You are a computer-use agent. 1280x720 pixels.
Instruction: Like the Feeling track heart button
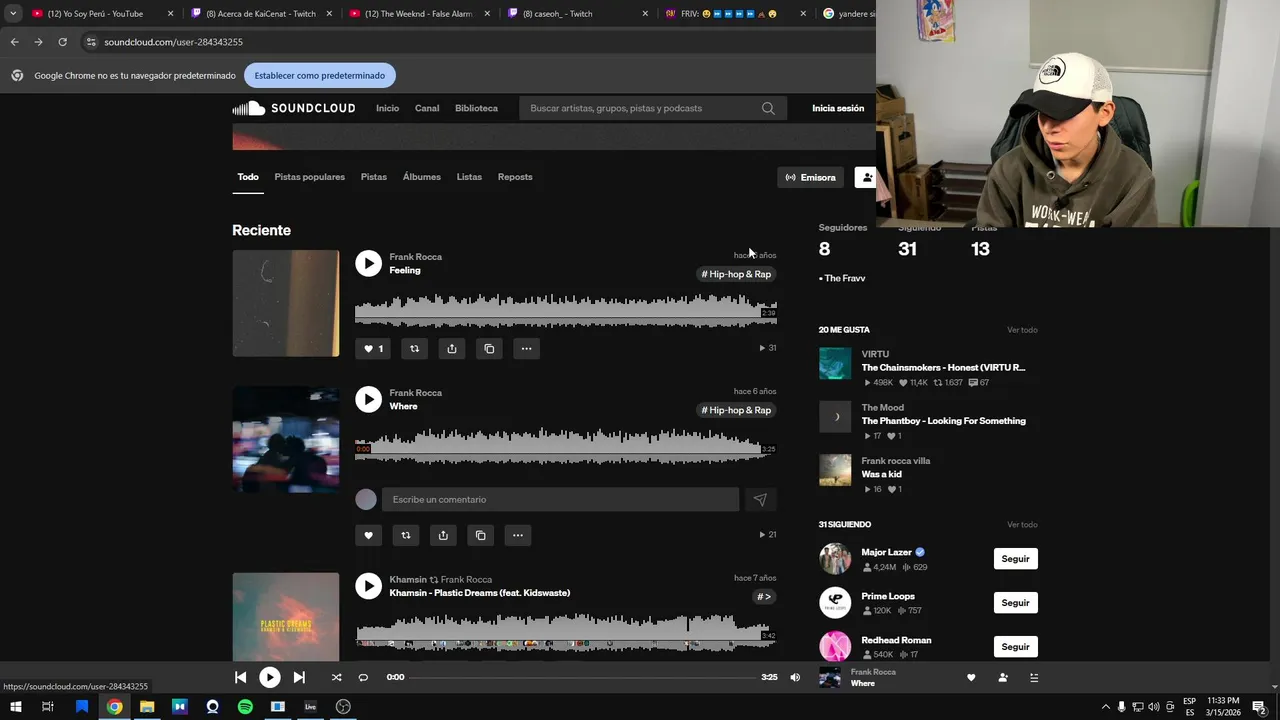(373, 349)
